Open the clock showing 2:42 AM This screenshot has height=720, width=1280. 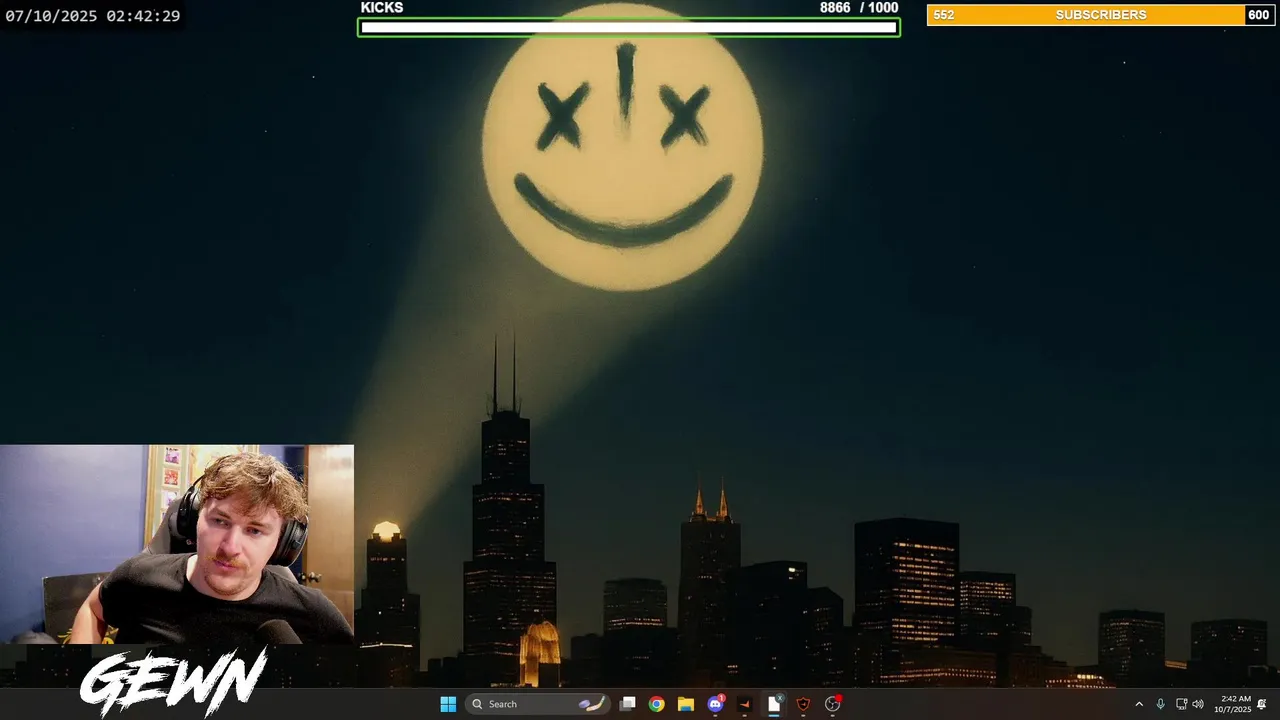pos(1235,704)
